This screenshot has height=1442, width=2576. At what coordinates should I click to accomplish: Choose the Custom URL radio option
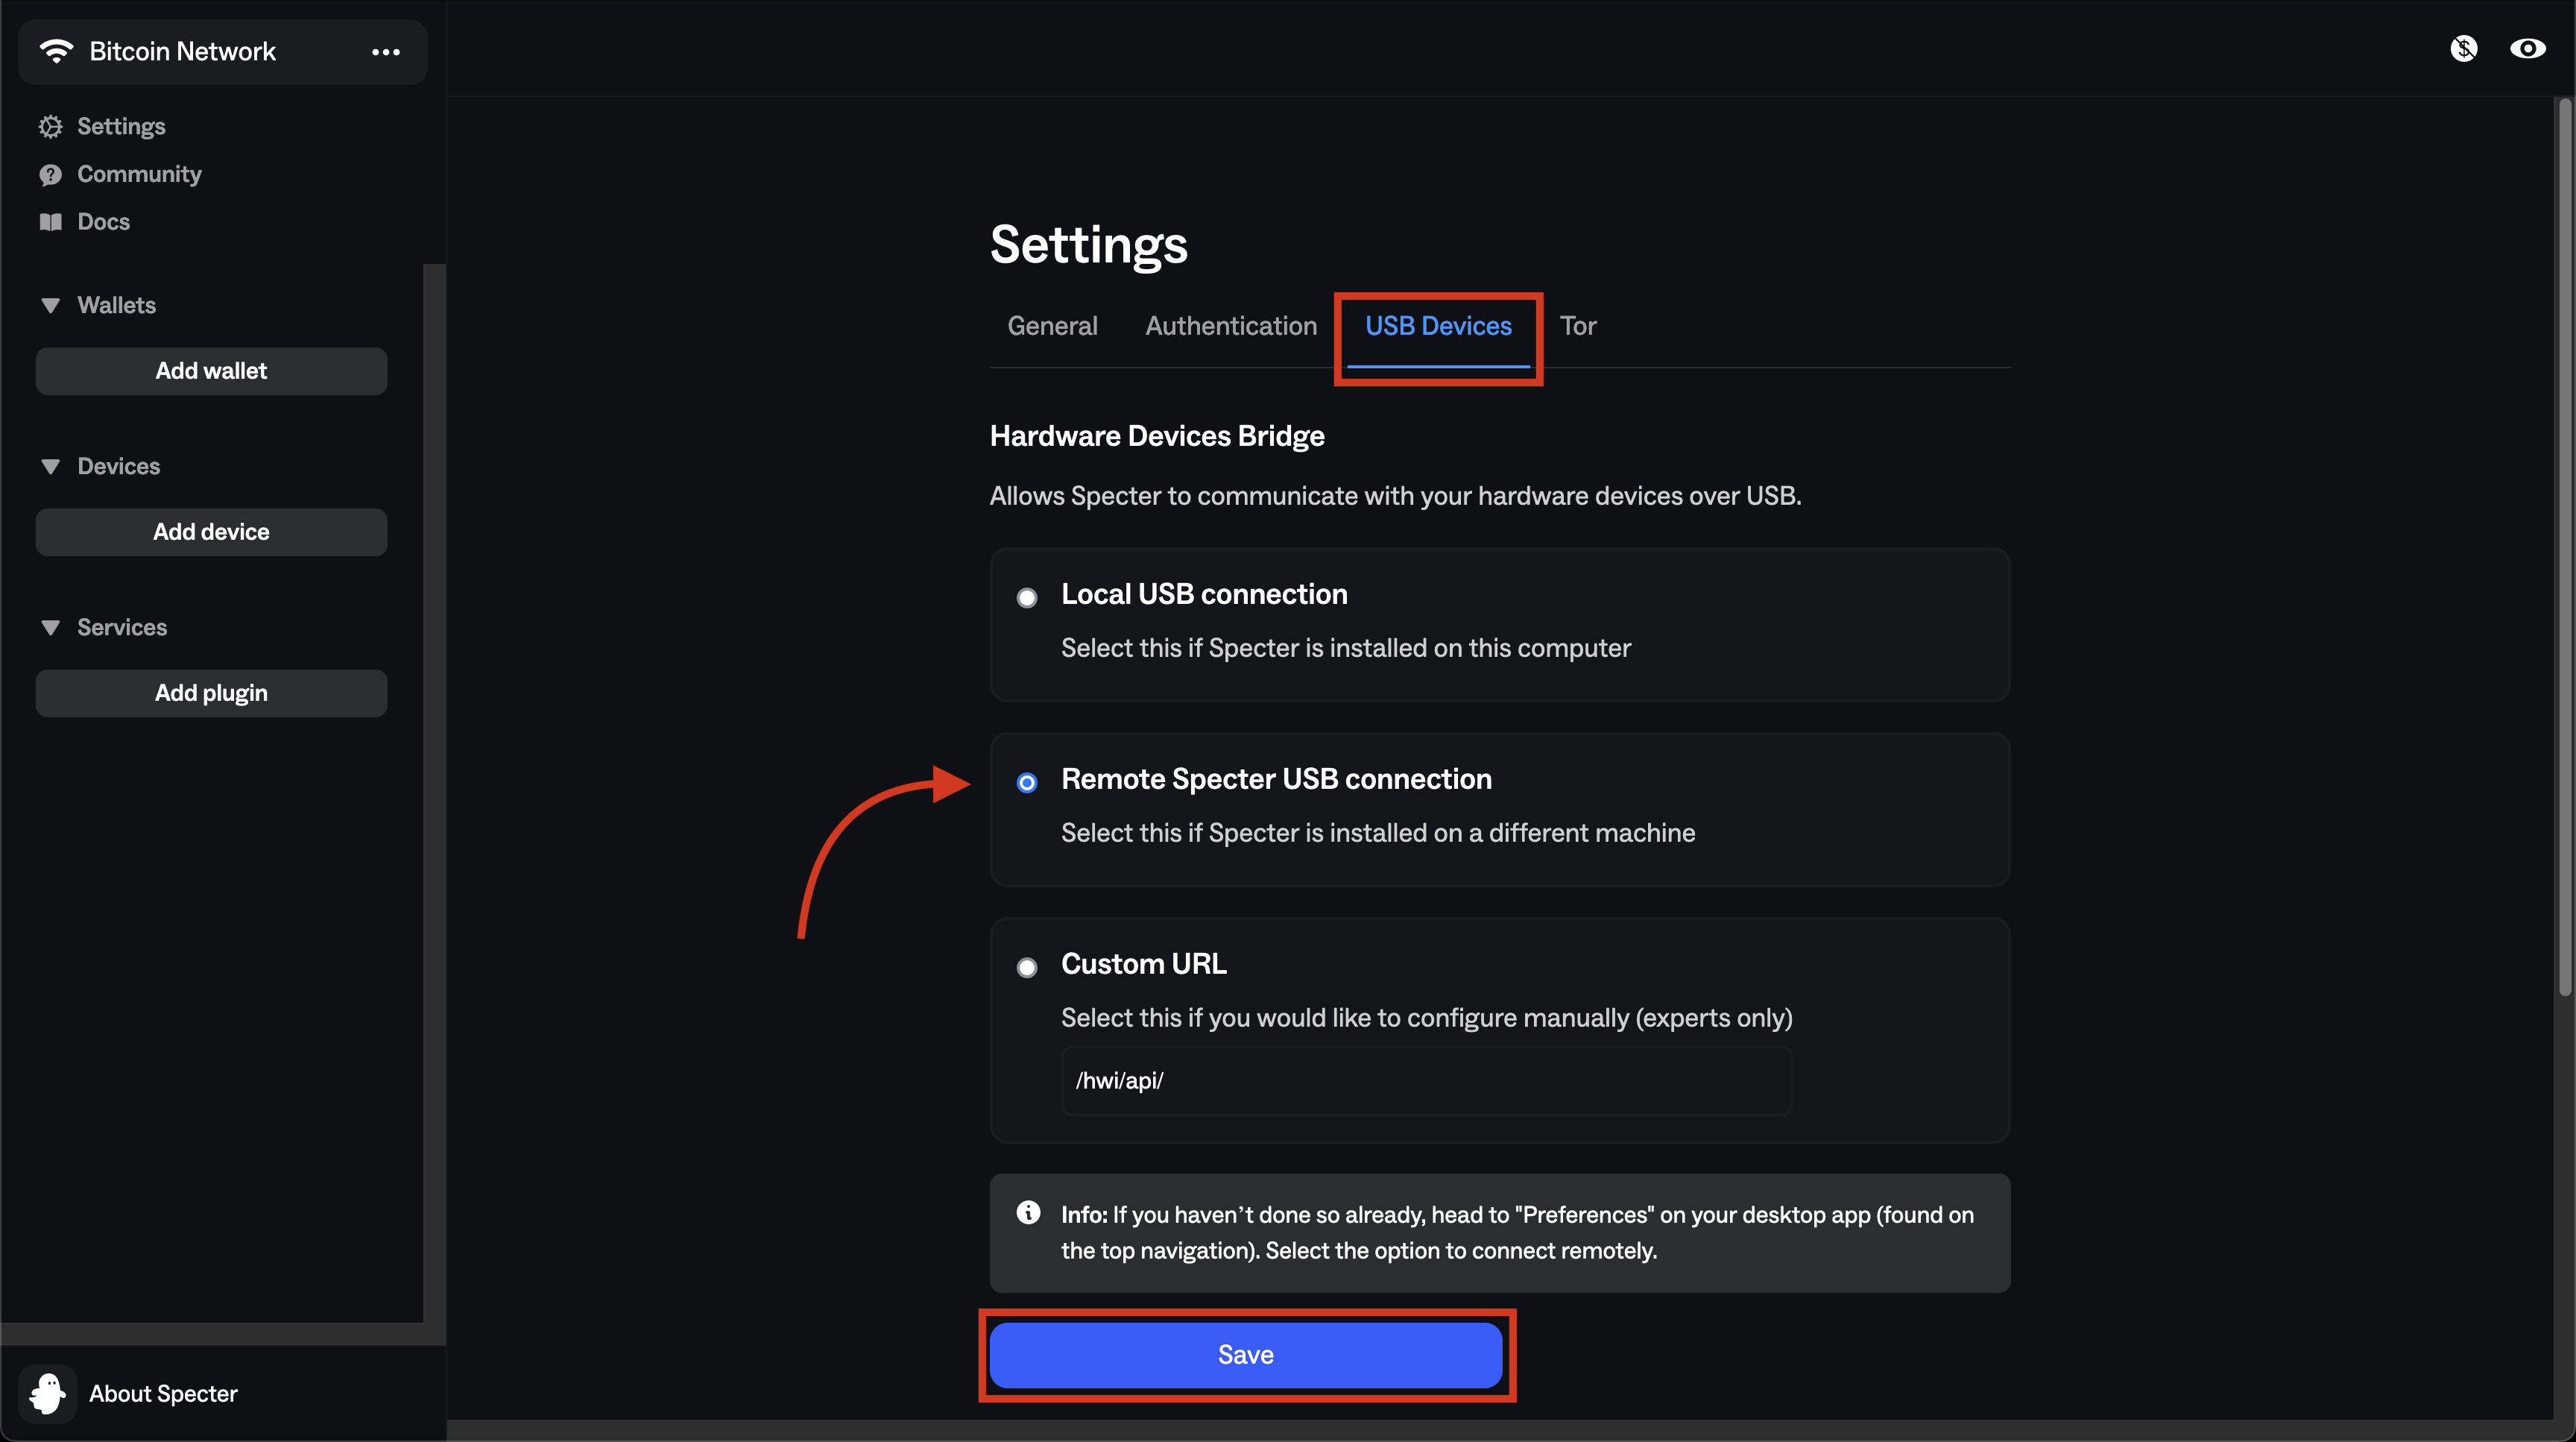click(x=1027, y=968)
